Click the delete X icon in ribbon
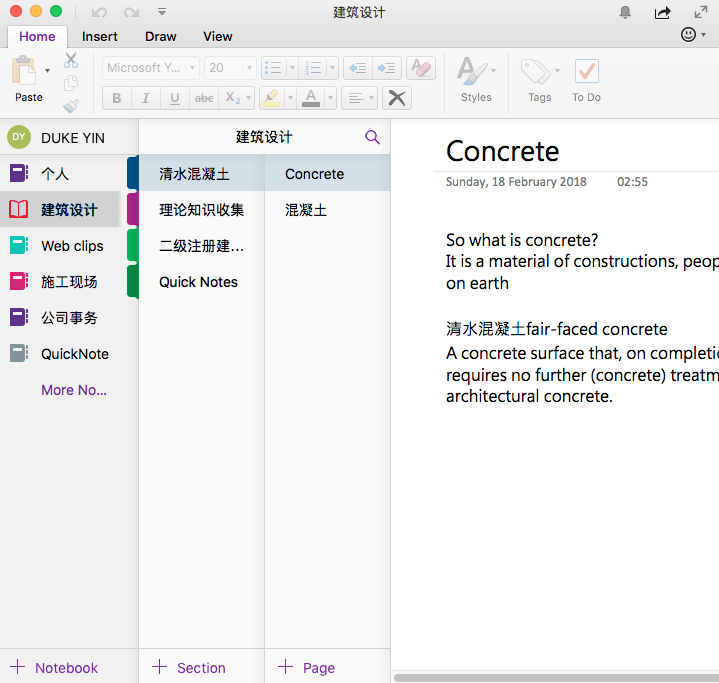Viewport: 719px width, 683px height. [x=397, y=98]
